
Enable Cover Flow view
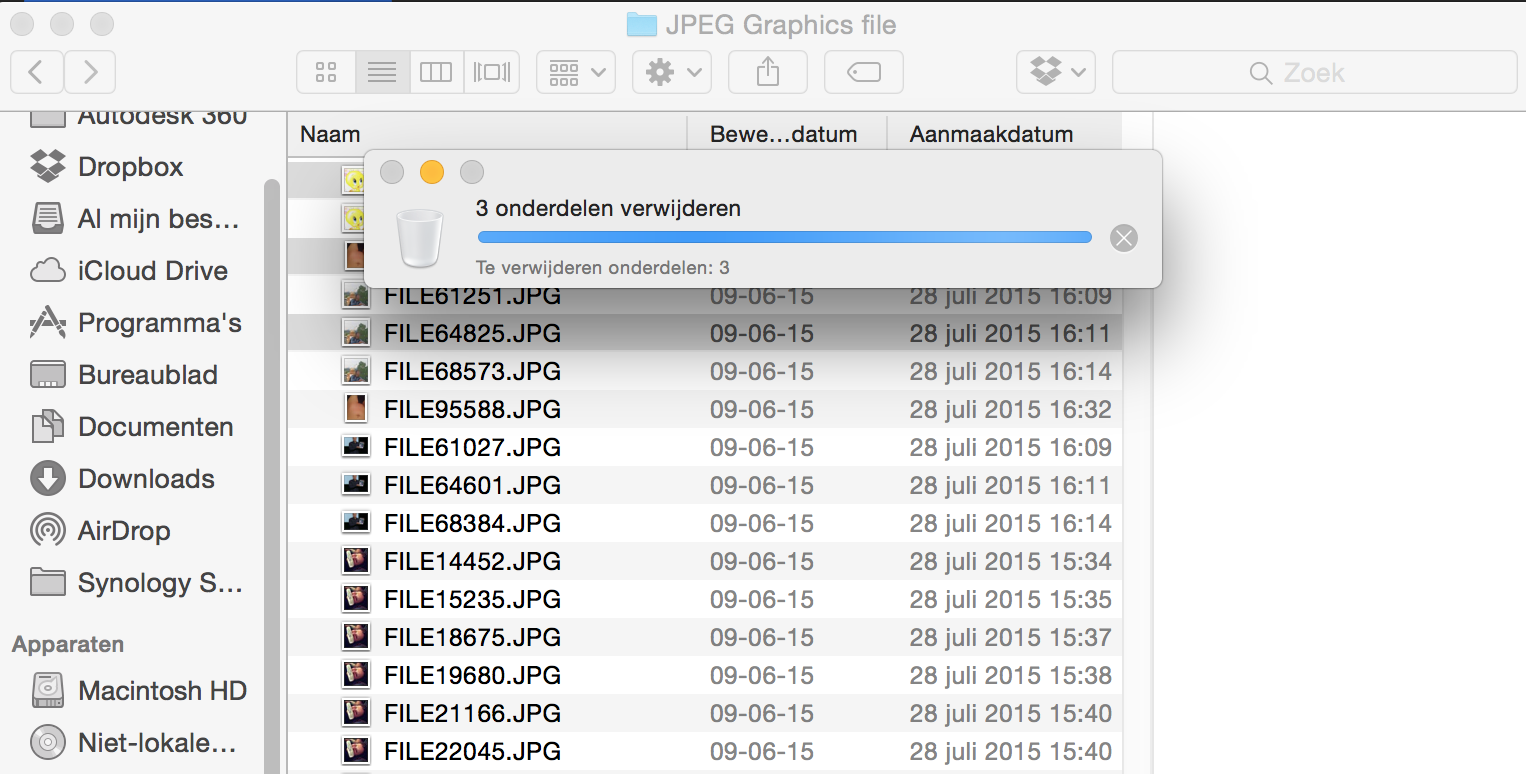(x=491, y=72)
